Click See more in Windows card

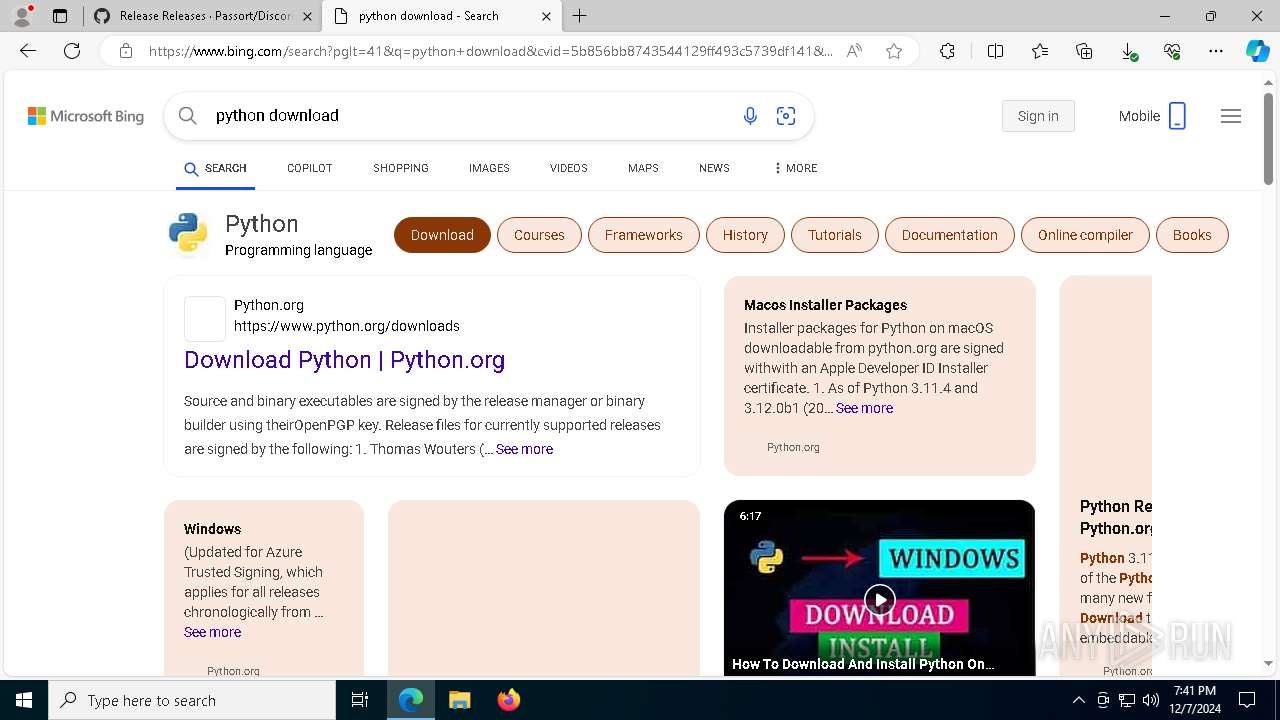tap(212, 632)
